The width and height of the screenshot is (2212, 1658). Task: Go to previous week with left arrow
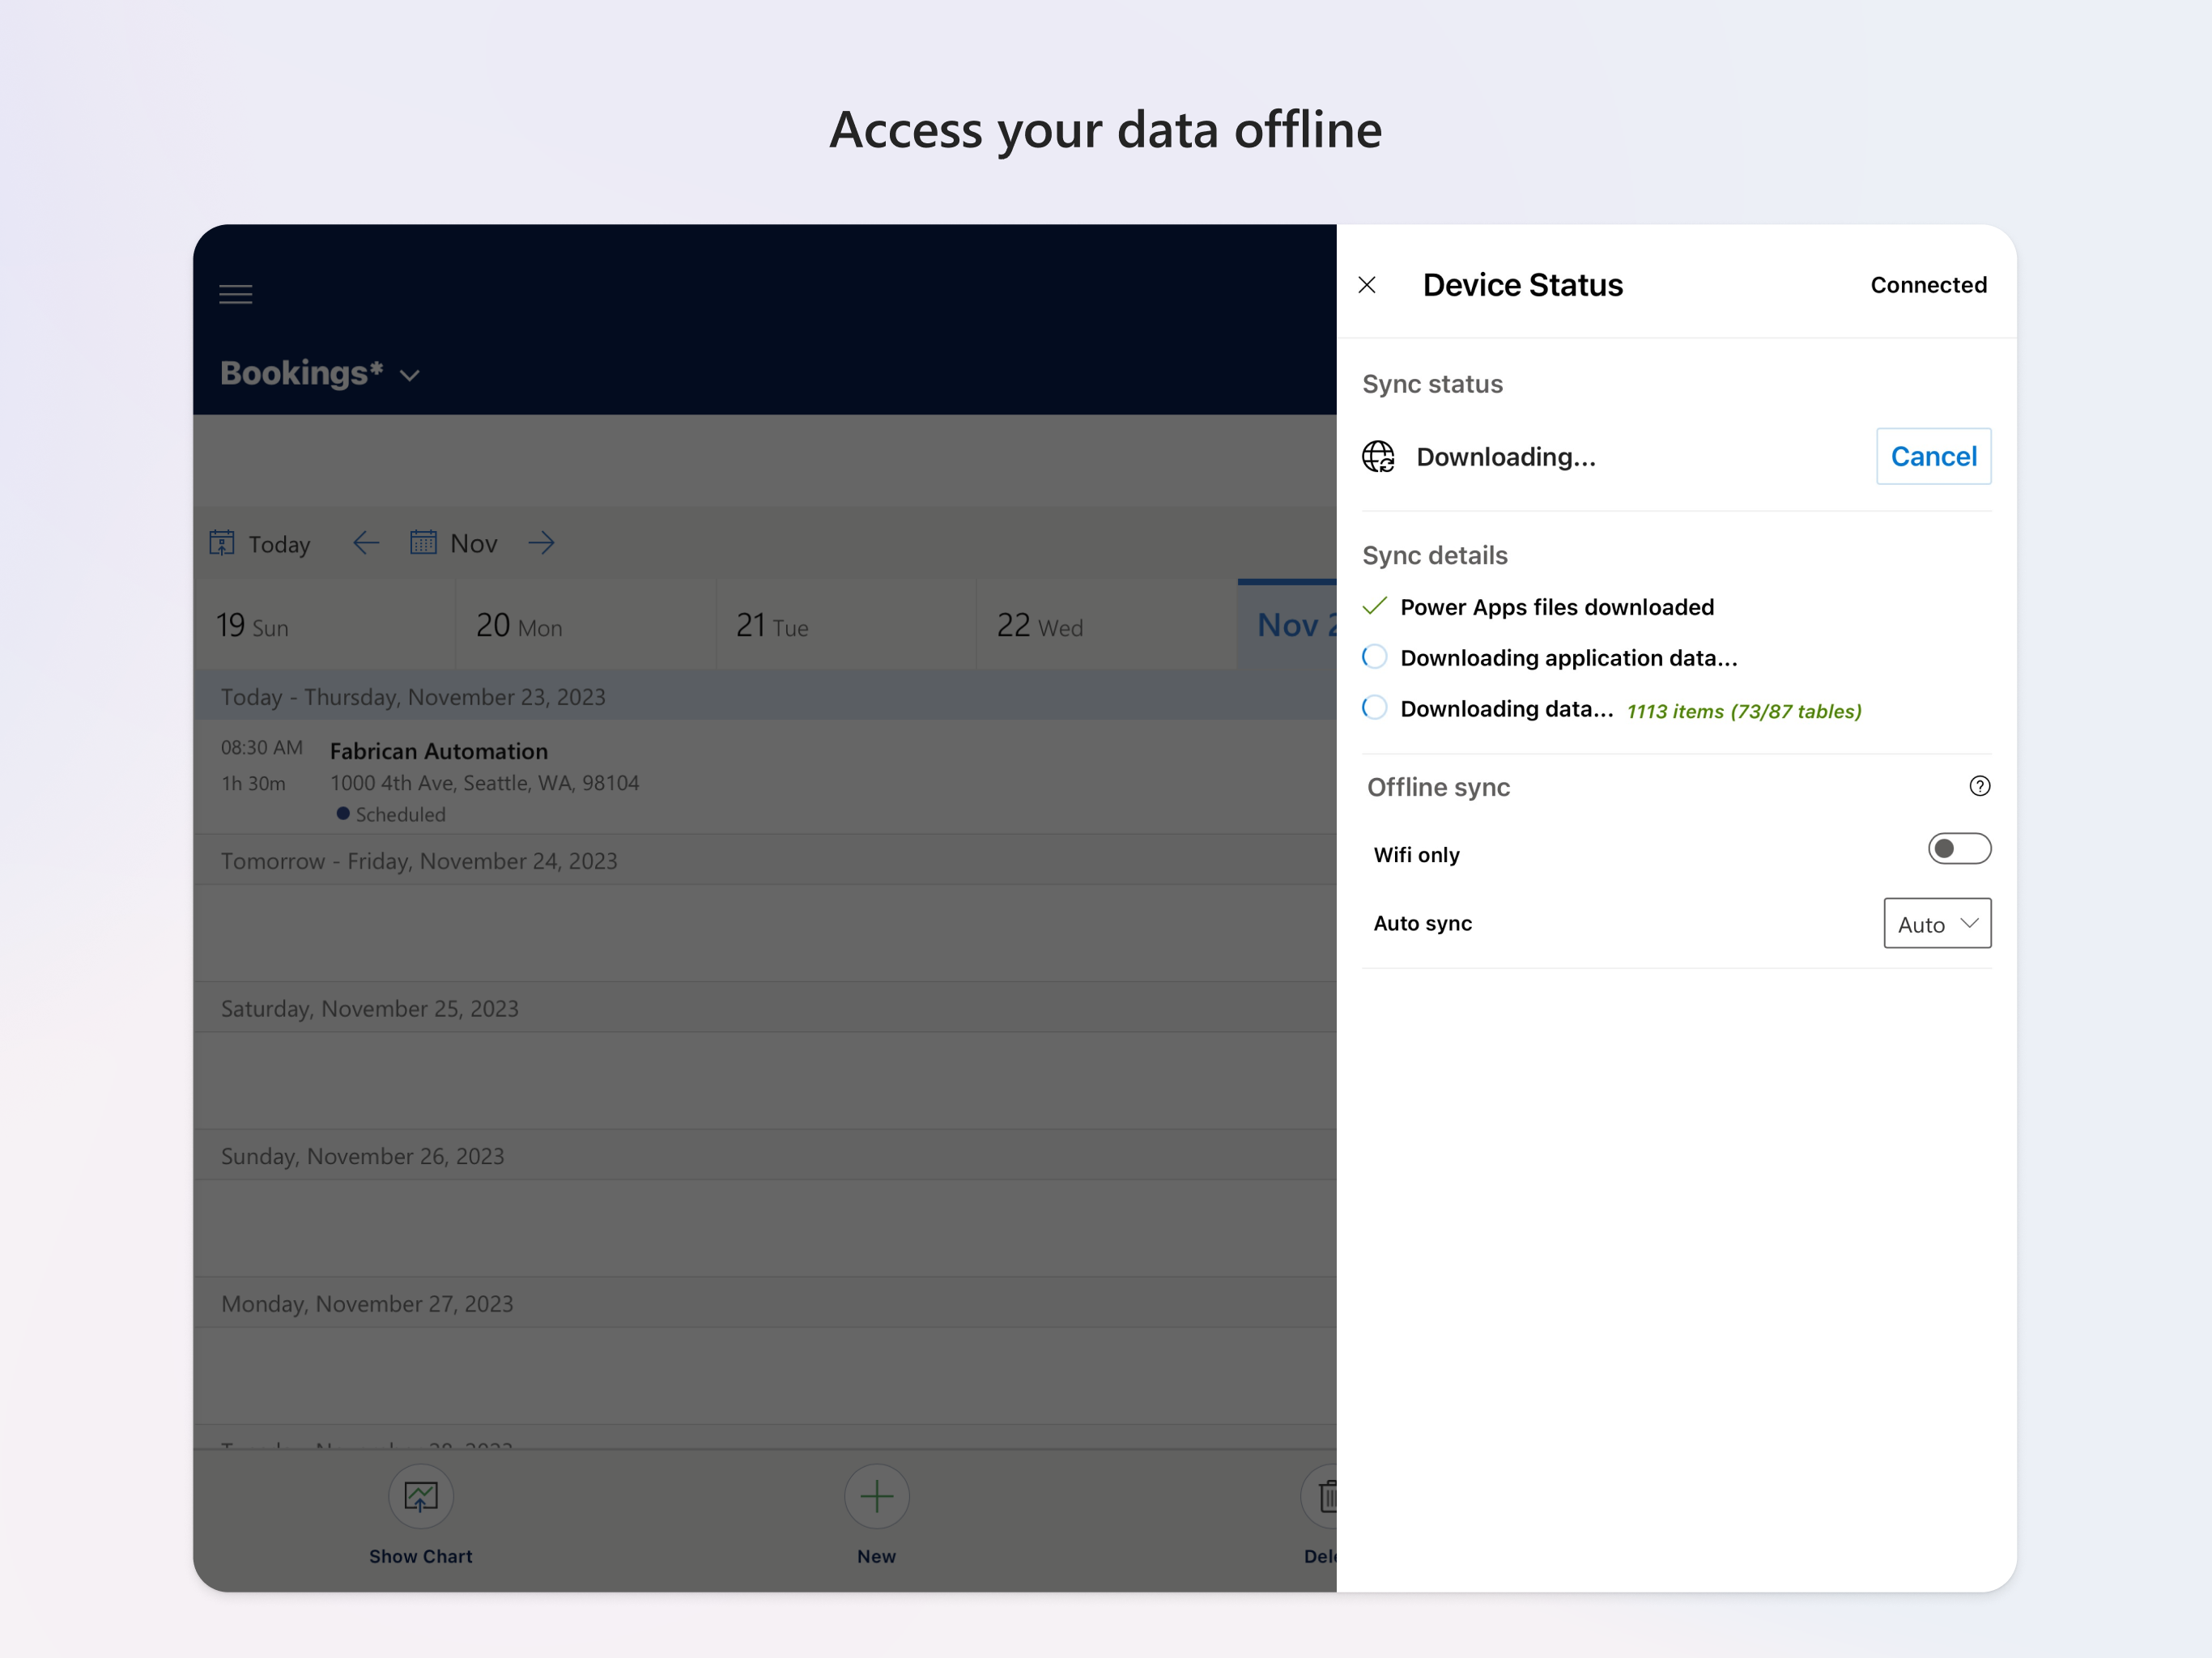click(x=366, y=543)
